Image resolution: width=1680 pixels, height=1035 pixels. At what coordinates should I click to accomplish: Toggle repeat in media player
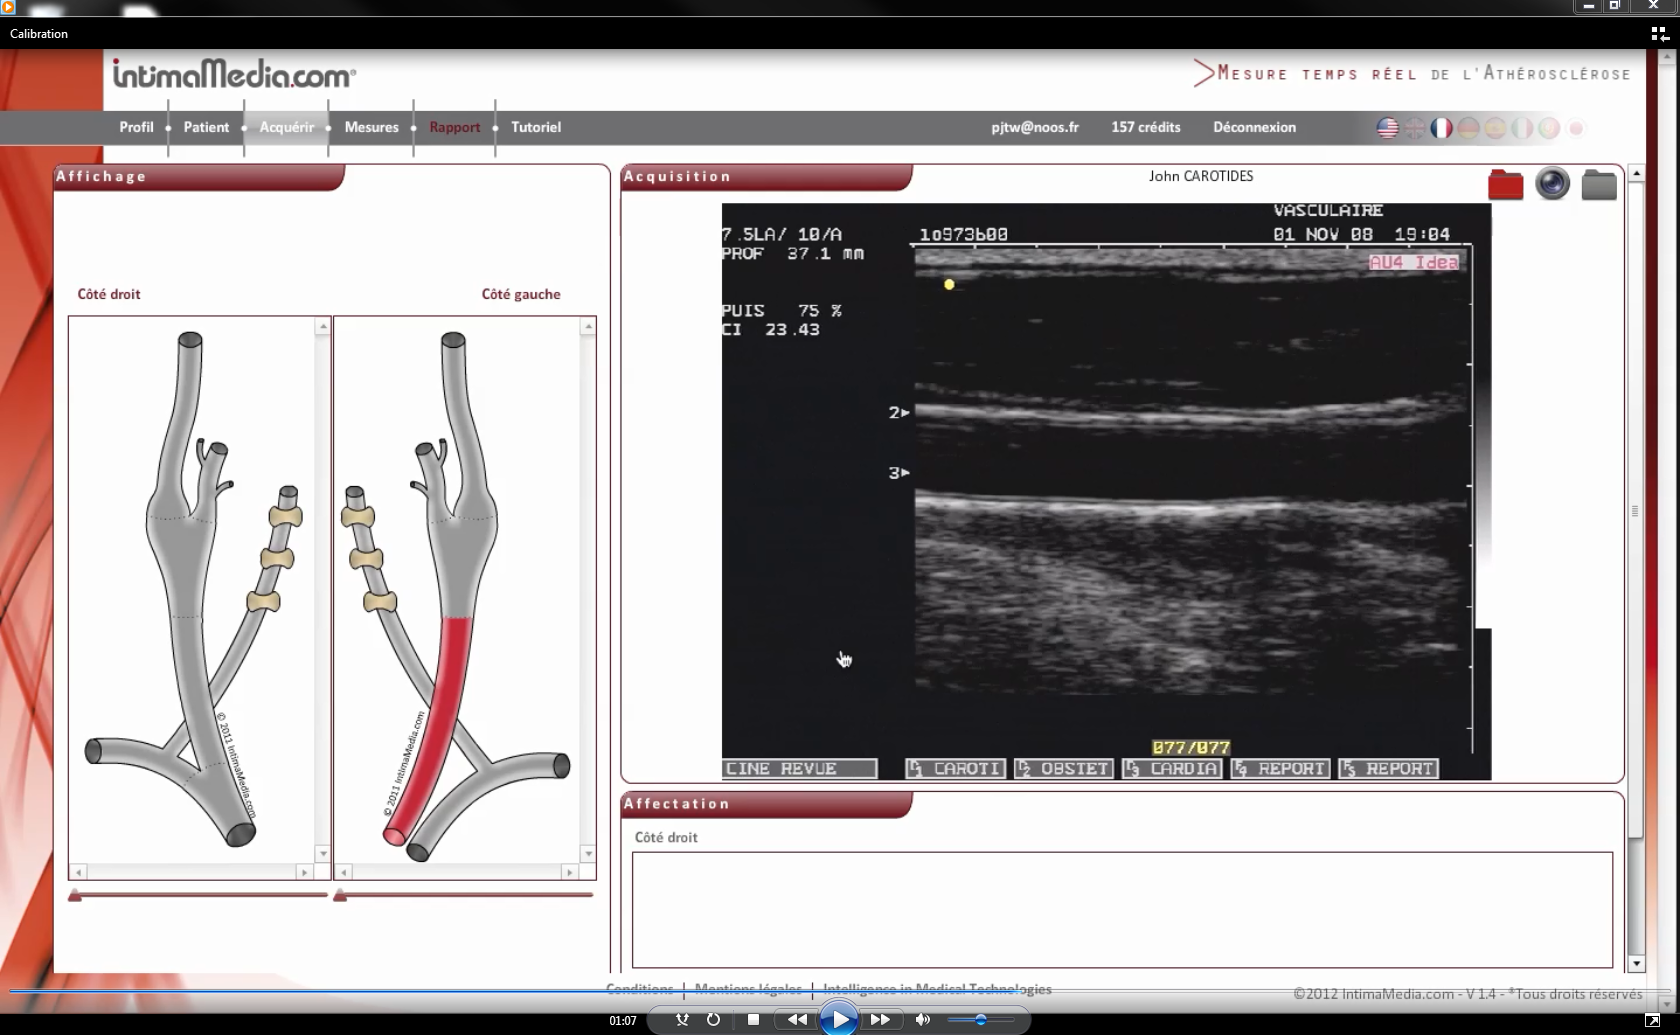pos(713,1020)
